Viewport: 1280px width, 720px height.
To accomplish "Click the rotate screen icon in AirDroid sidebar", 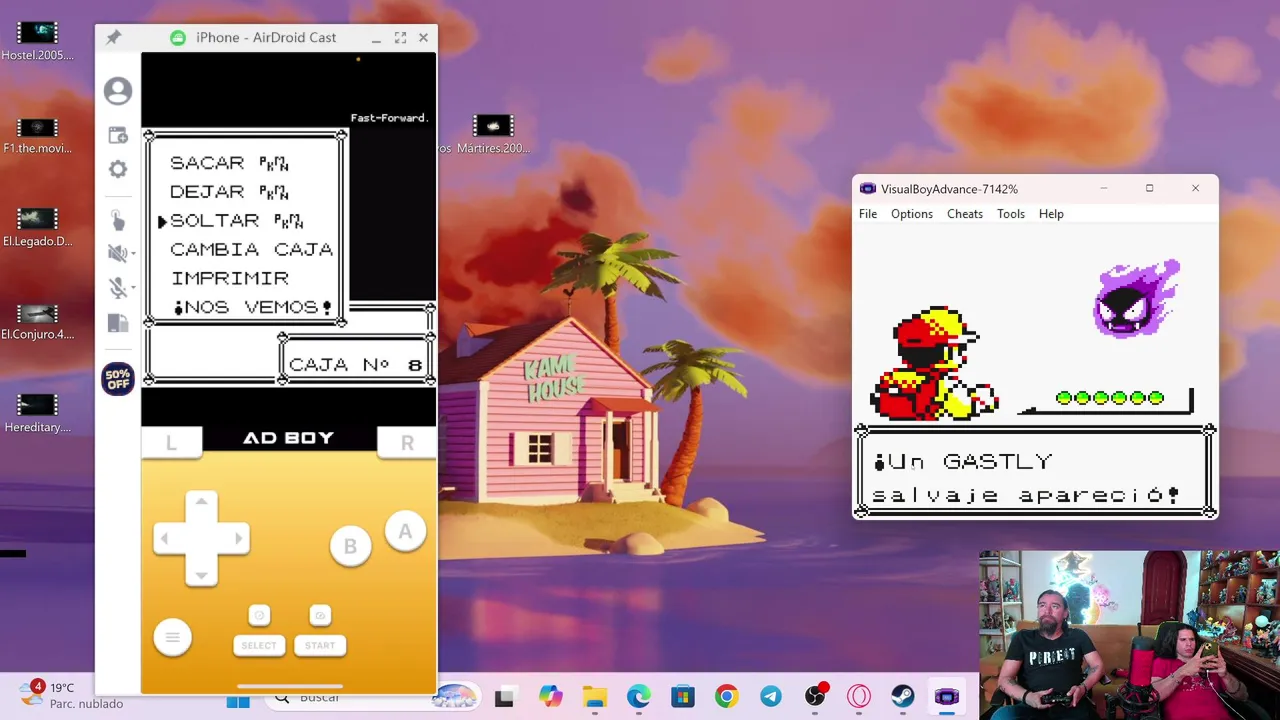I will 118,323.
